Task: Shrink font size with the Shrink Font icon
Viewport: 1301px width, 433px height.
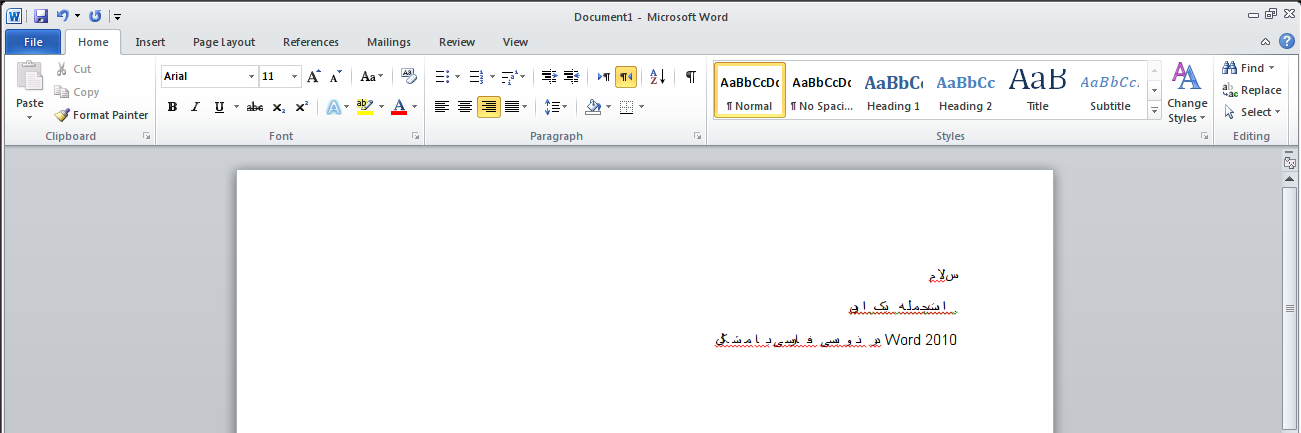Action: pyautogui.click(x=336, y=76)
